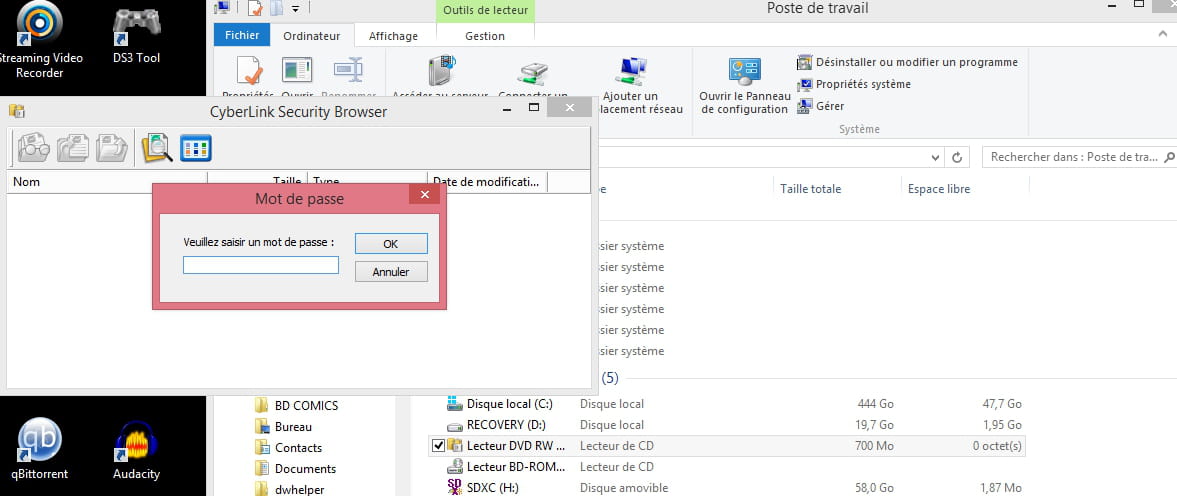Select the Contacts folder in navigation pane
This screenshot has width=1177, height=496.
pyautogui.click(x=298, y=447)
